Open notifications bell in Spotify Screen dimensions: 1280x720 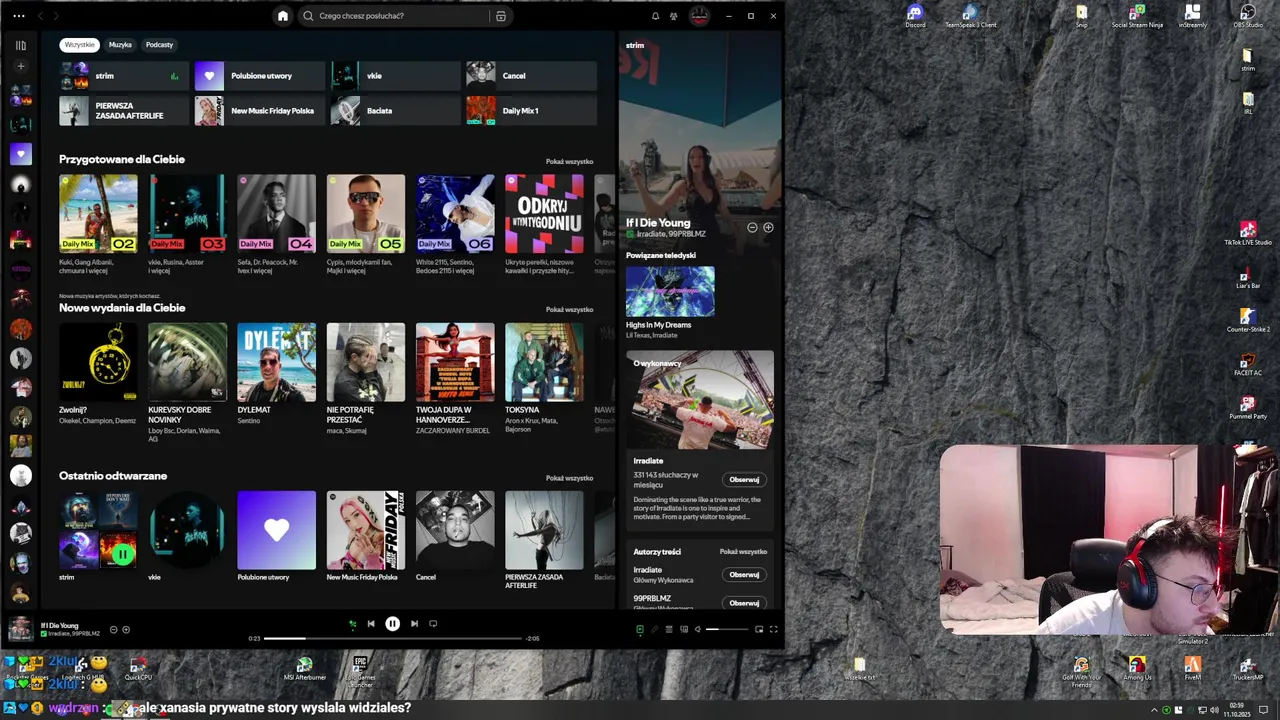(x=655, y=16)
